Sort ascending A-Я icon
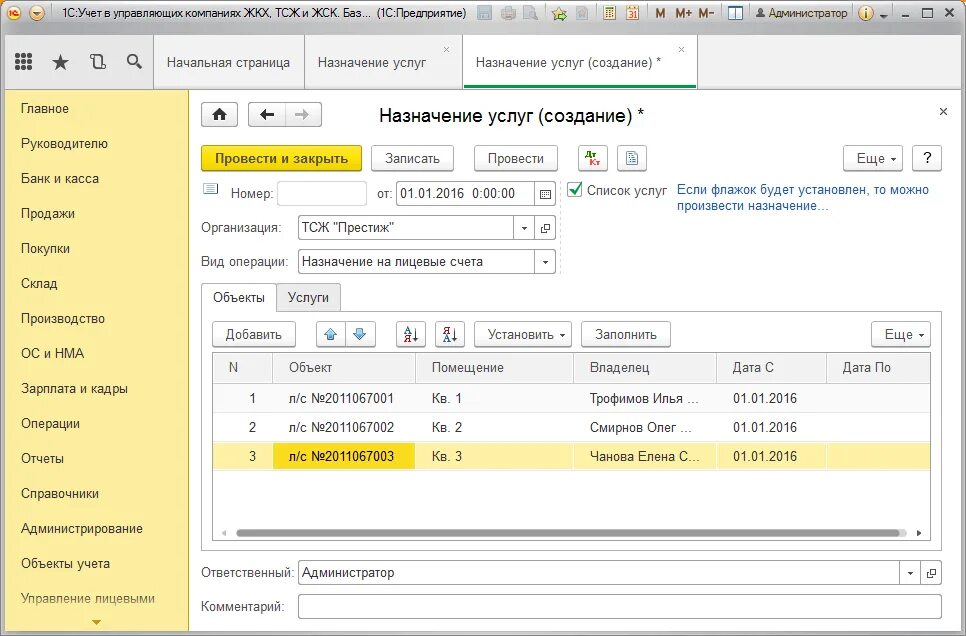 click(x=410, y=335)
